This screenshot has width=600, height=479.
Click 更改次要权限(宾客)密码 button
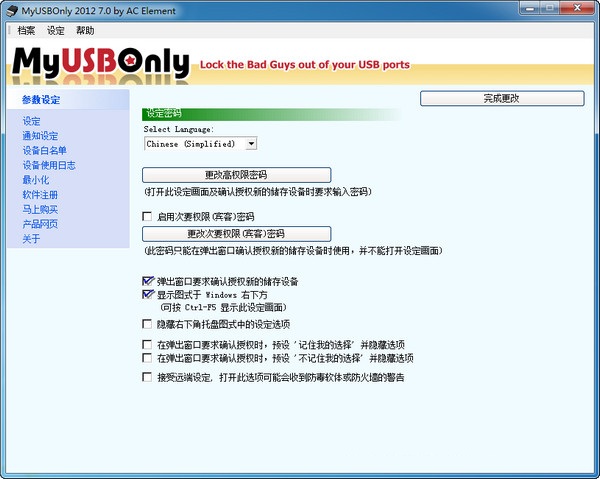tap(236, 234)
